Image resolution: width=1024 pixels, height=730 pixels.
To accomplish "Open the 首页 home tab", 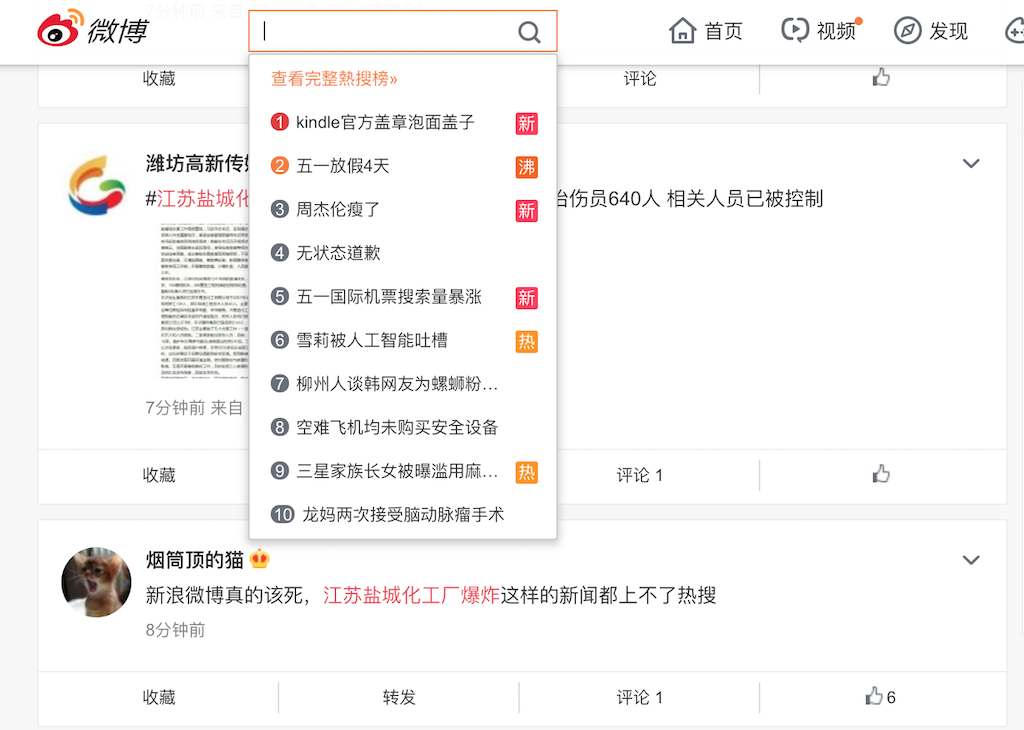I will tap(706, 31).
